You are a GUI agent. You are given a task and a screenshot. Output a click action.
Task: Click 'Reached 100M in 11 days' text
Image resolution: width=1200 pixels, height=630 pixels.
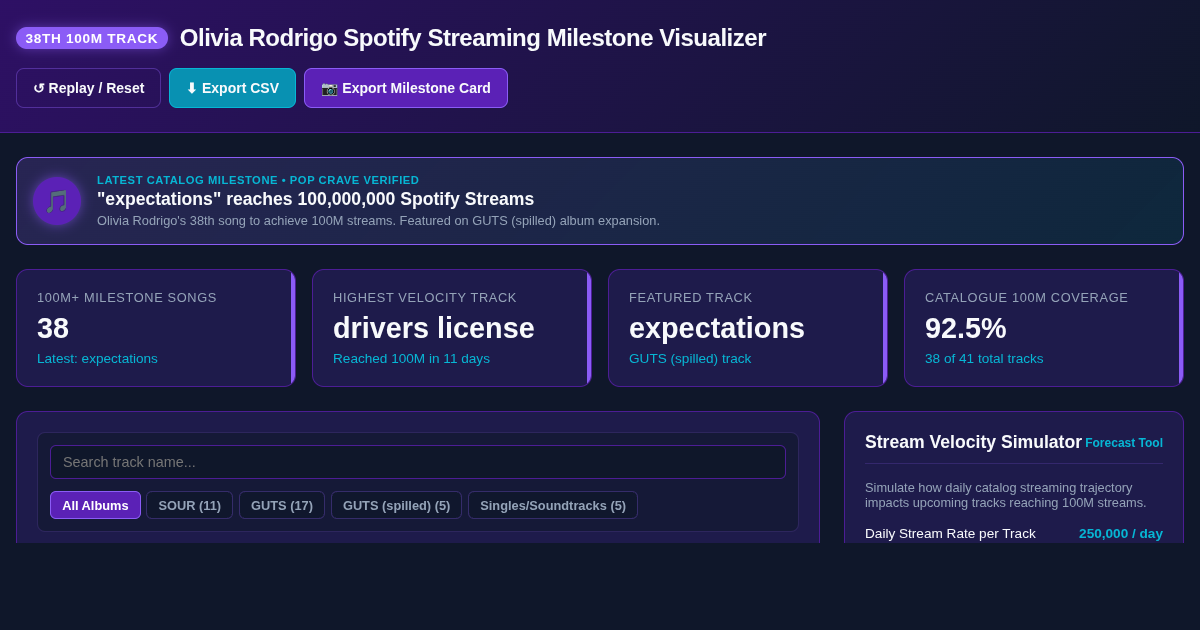pos(411,359)
